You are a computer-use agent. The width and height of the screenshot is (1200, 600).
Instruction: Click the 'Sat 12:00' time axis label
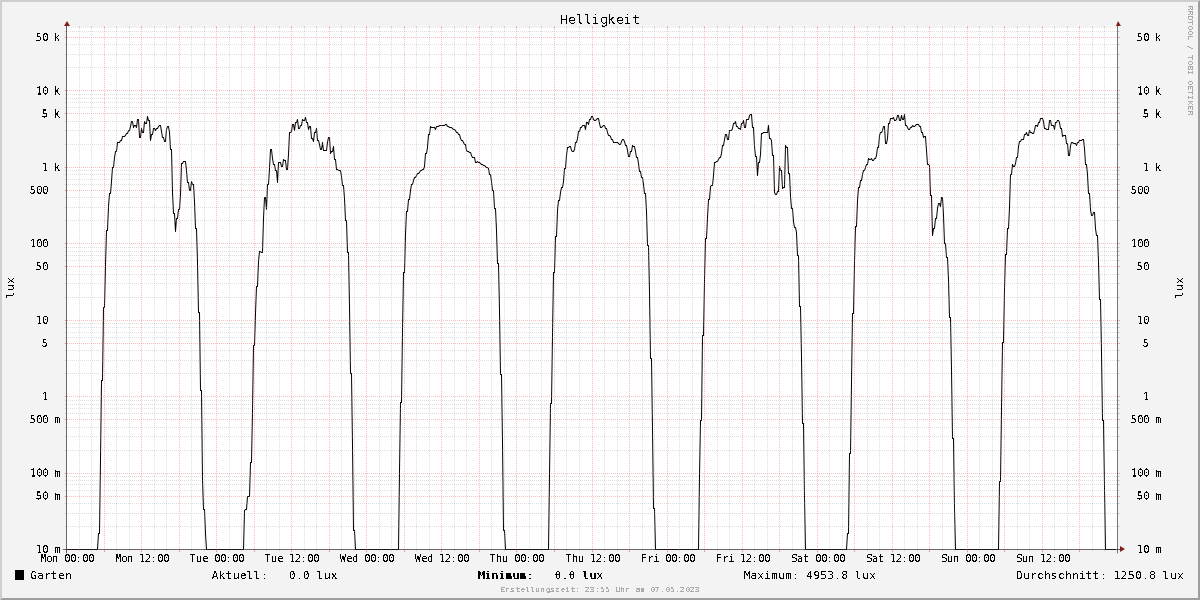click(893, 558)
